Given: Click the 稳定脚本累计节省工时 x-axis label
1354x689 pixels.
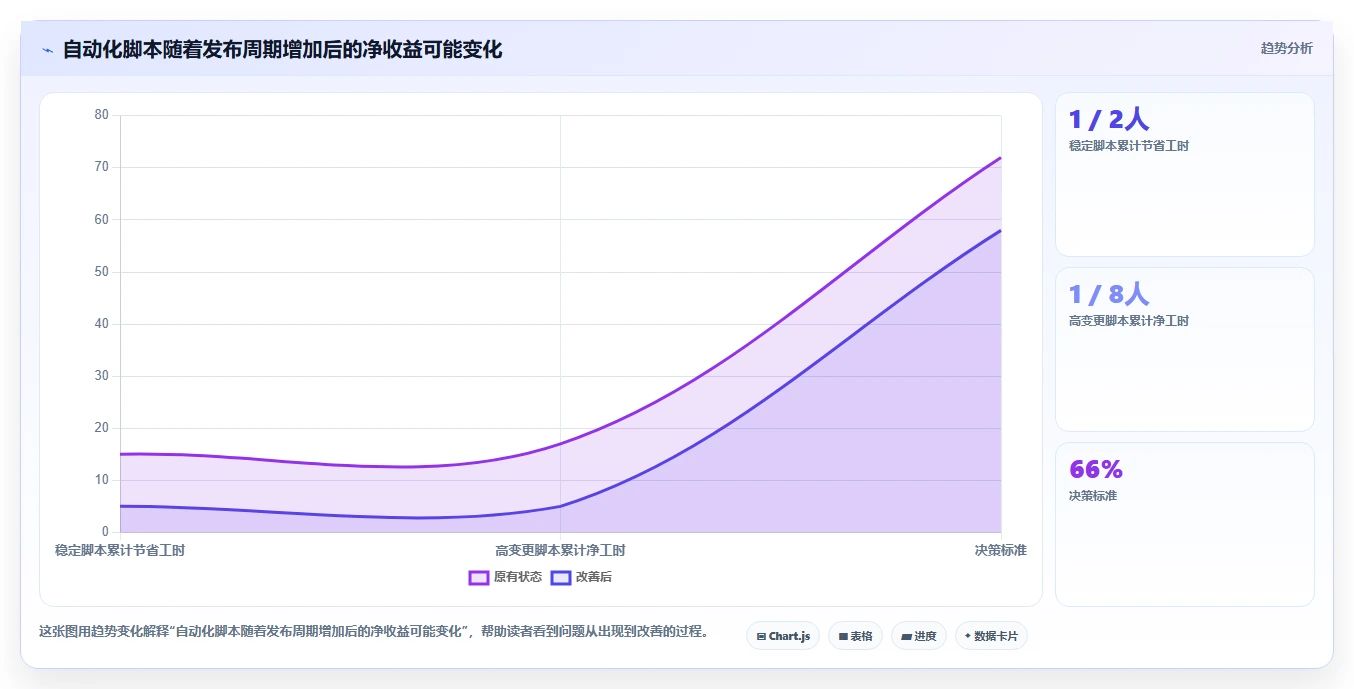Looking at the screenshot, I should 120,550.
